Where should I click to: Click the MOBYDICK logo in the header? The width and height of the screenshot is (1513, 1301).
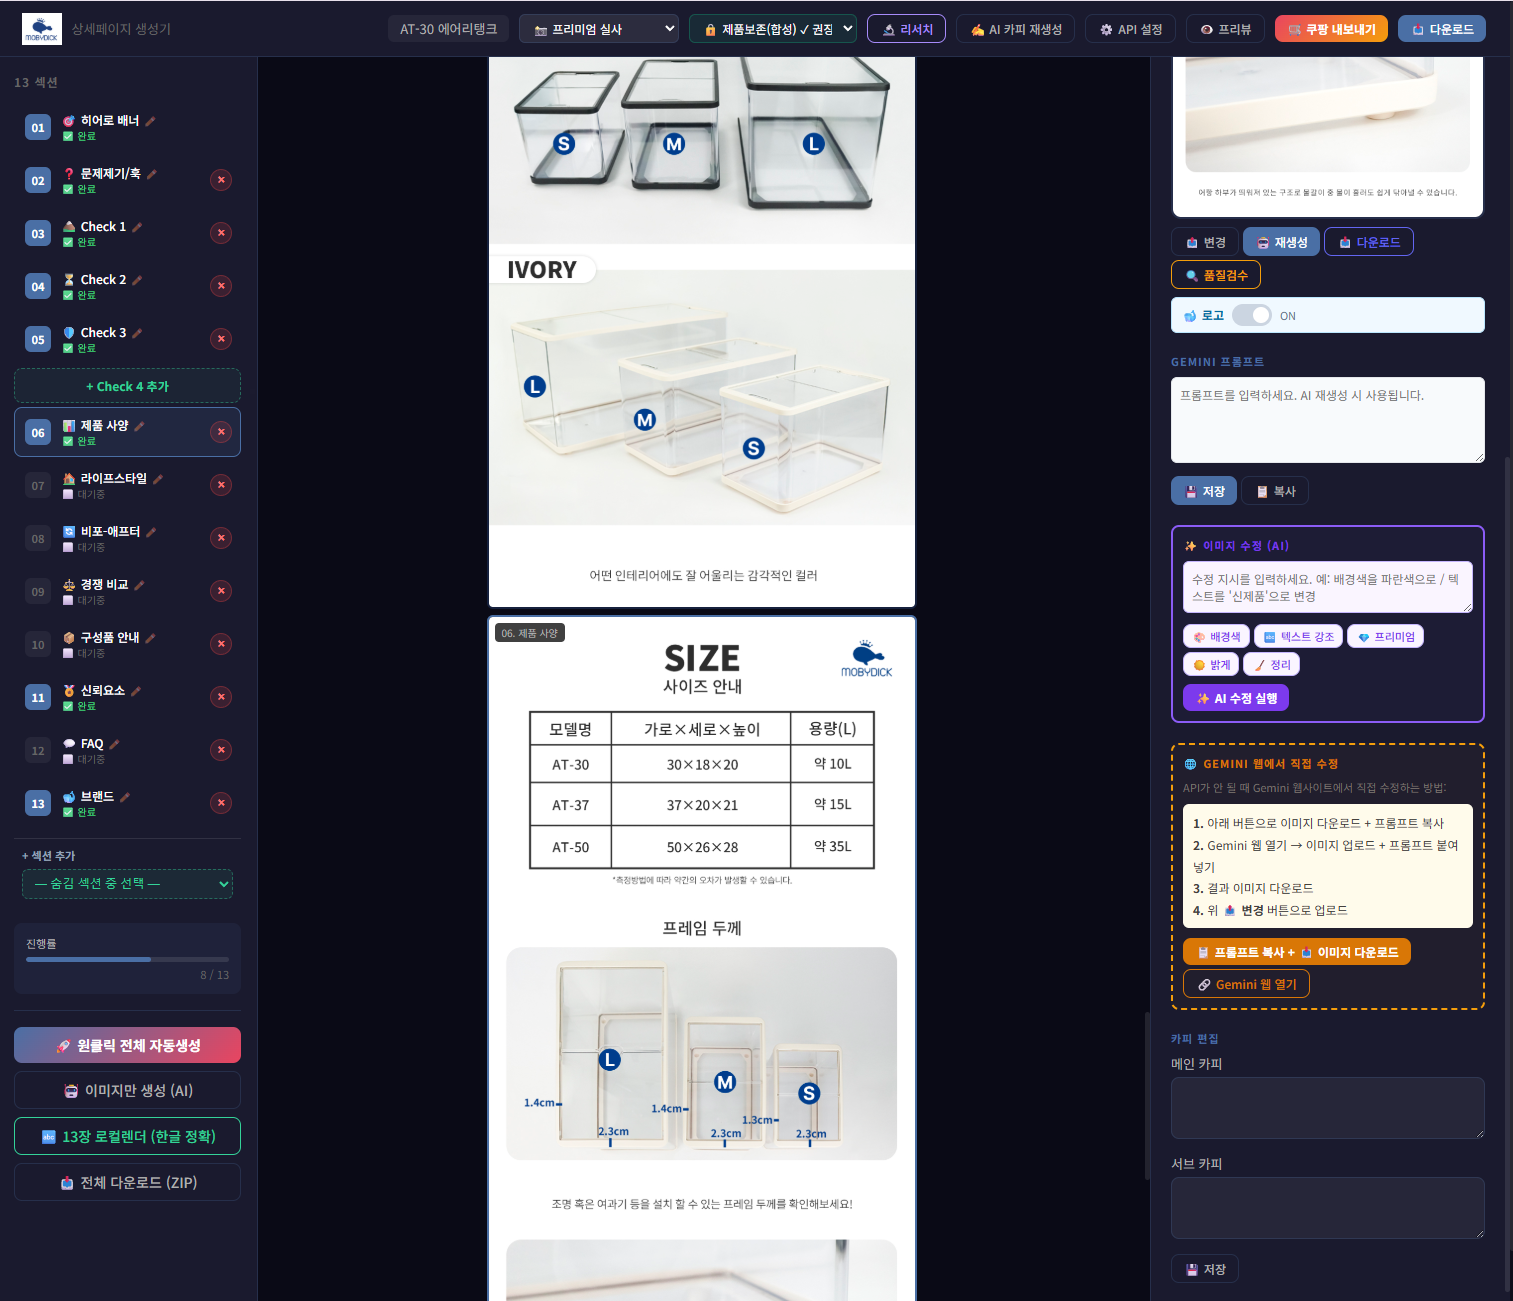point(42,29)
